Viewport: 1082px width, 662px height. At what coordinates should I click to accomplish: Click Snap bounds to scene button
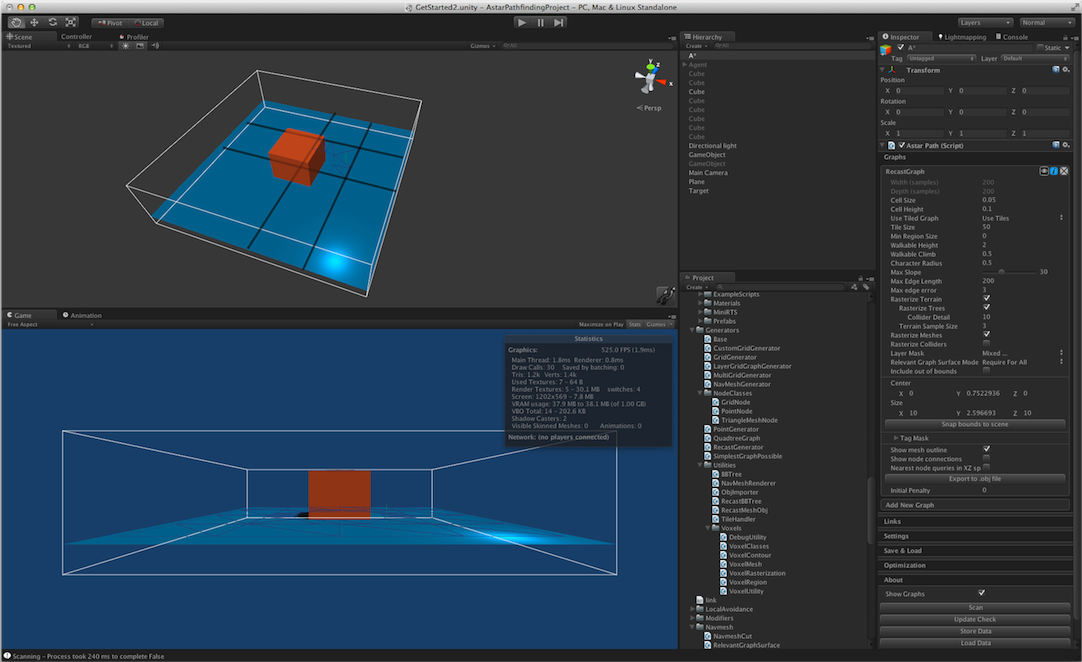[975, 424]
